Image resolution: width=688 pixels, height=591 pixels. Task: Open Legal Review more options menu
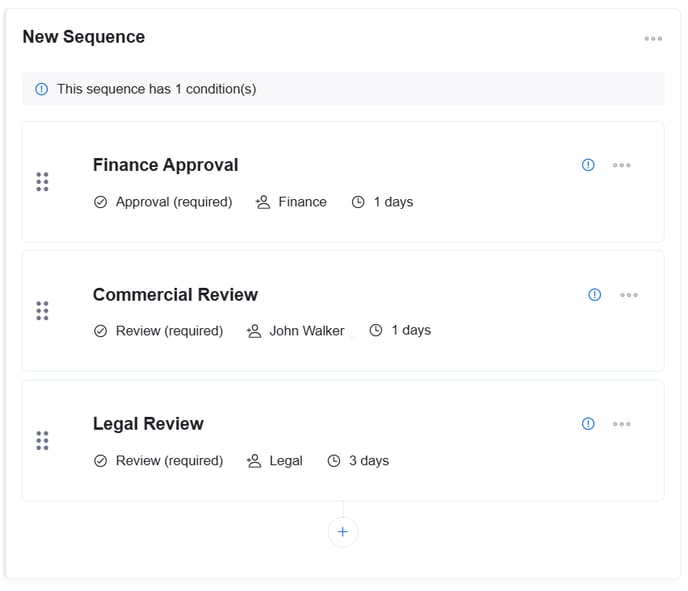pyautogui.click(x=622, y=424)
